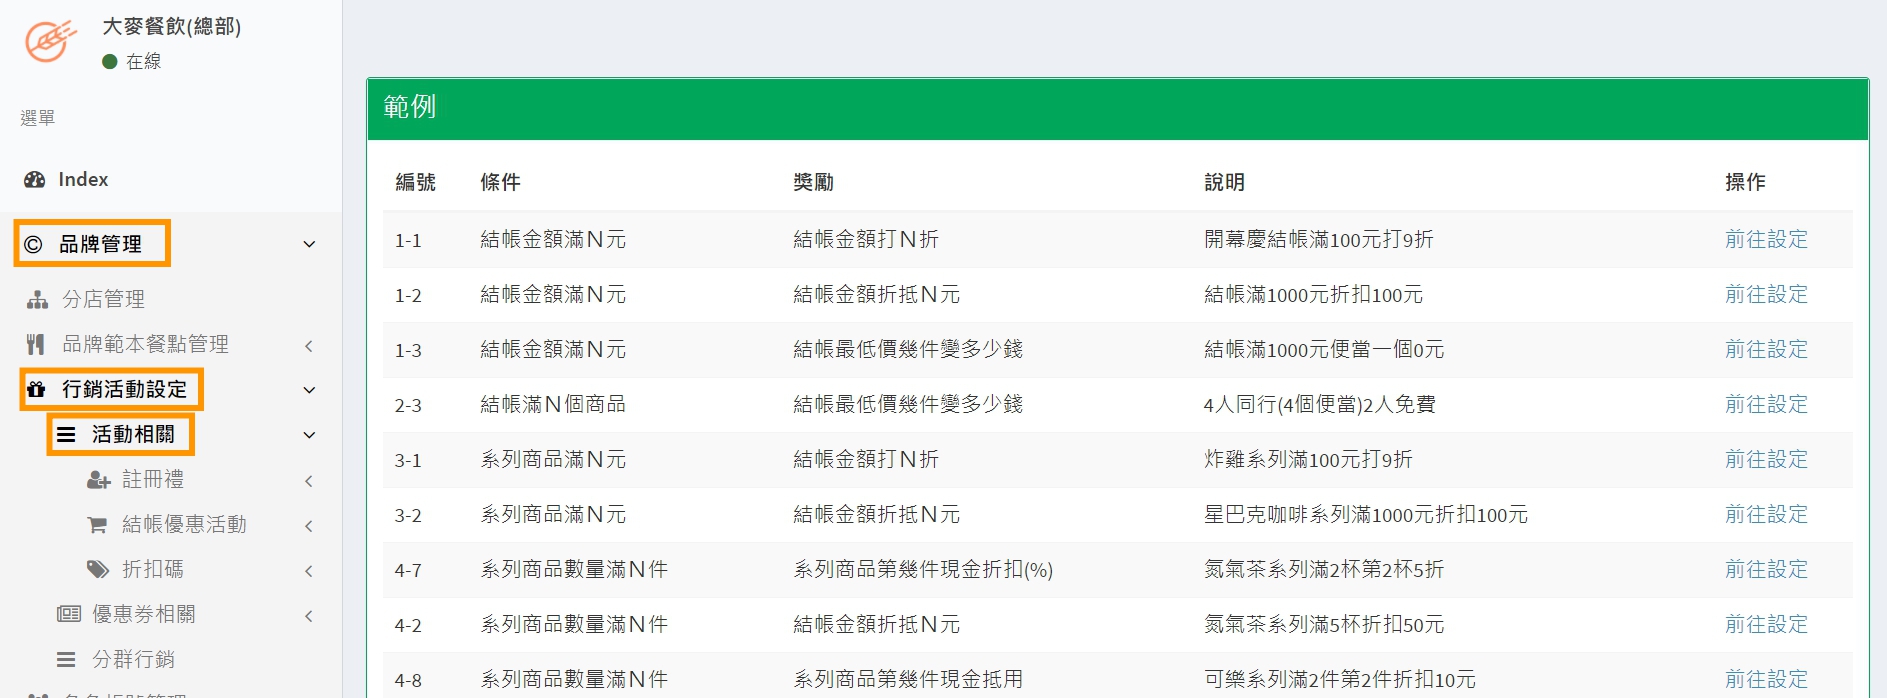Collapse the 活動相關 chevron
The image size is (1887, 698).
point(309,435)
